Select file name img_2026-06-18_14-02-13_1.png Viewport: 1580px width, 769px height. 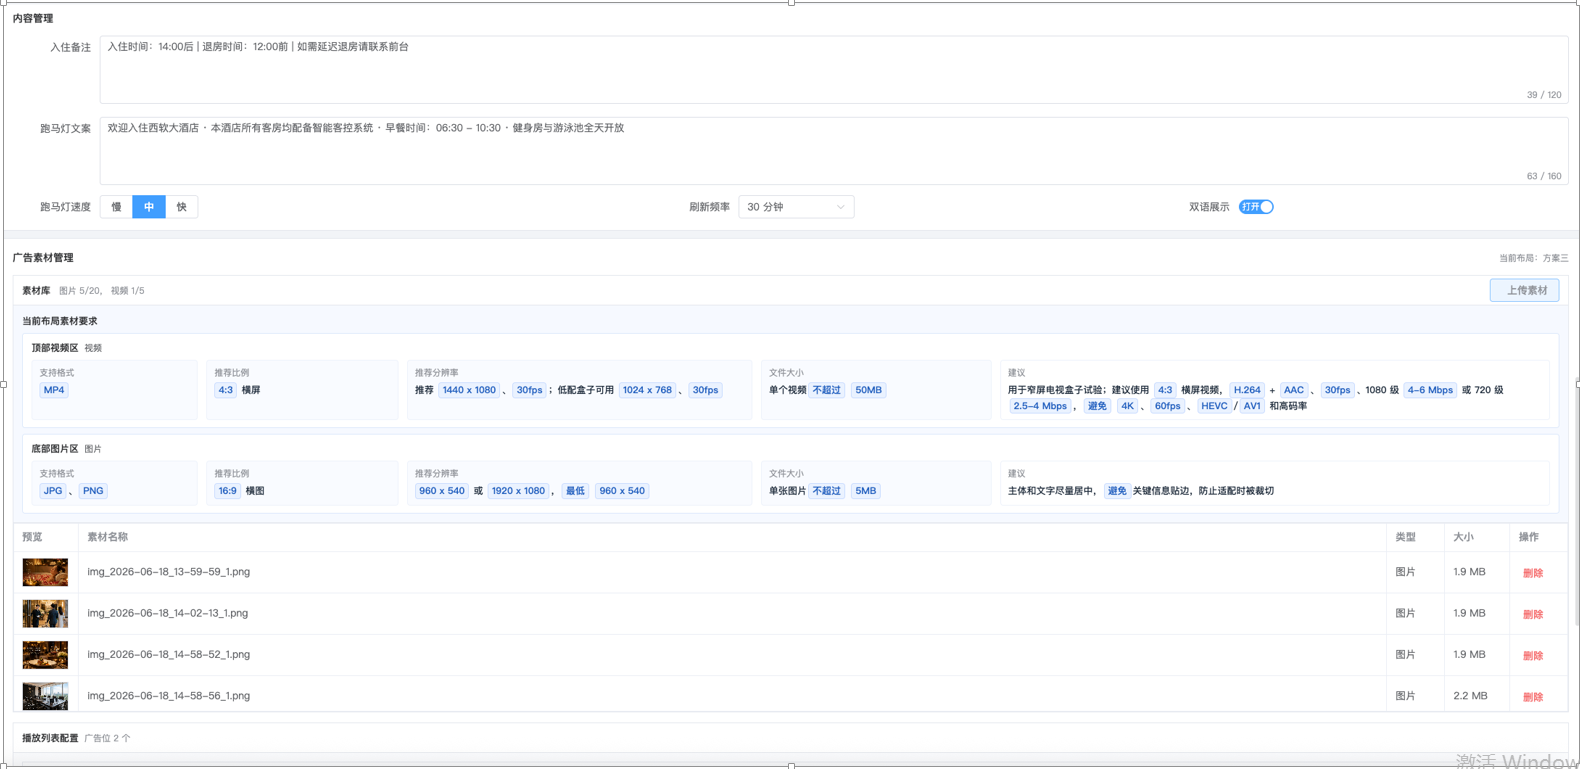point(167,613)
